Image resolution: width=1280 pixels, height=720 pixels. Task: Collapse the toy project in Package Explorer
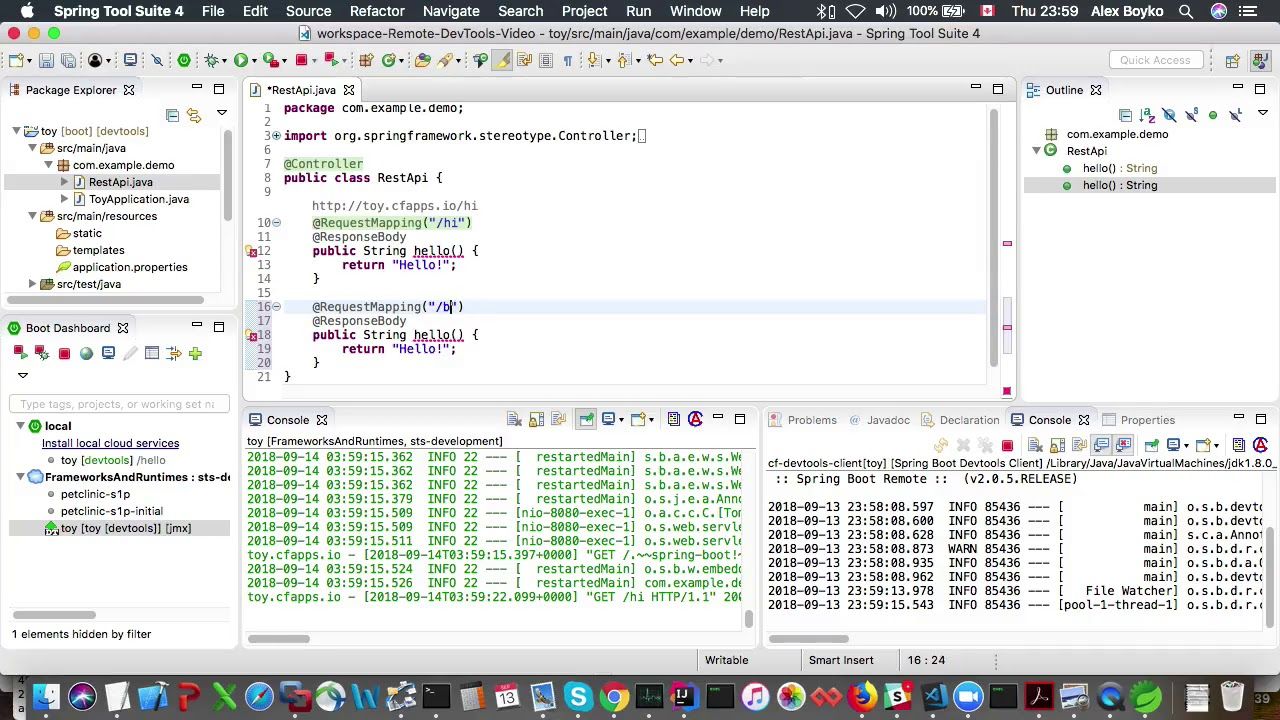click(17, 131)
